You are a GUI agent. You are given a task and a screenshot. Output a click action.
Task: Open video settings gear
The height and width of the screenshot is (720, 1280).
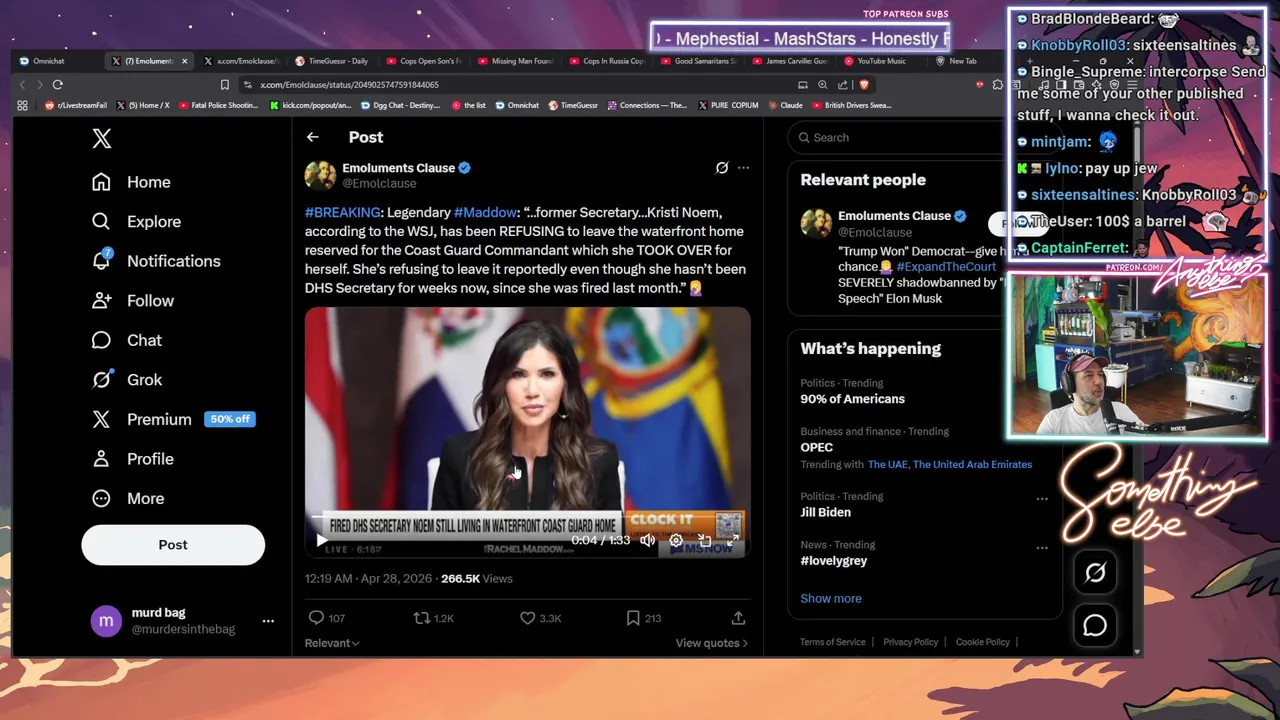click(676, 540)
